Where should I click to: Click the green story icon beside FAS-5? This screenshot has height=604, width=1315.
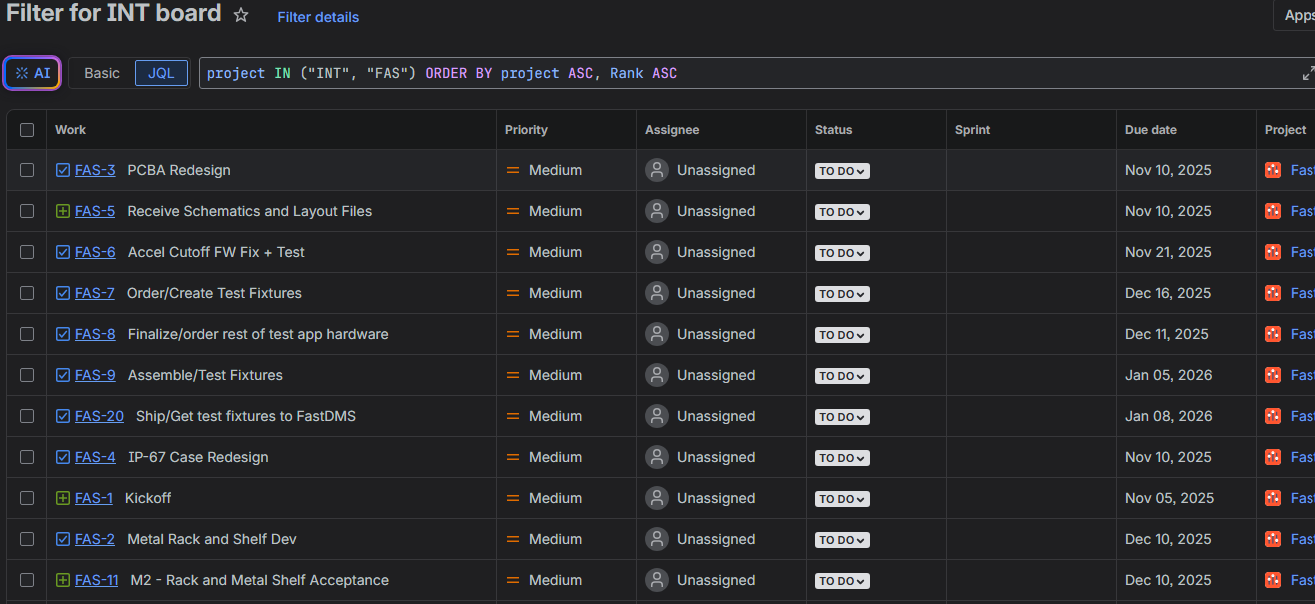tap(63, 211)
